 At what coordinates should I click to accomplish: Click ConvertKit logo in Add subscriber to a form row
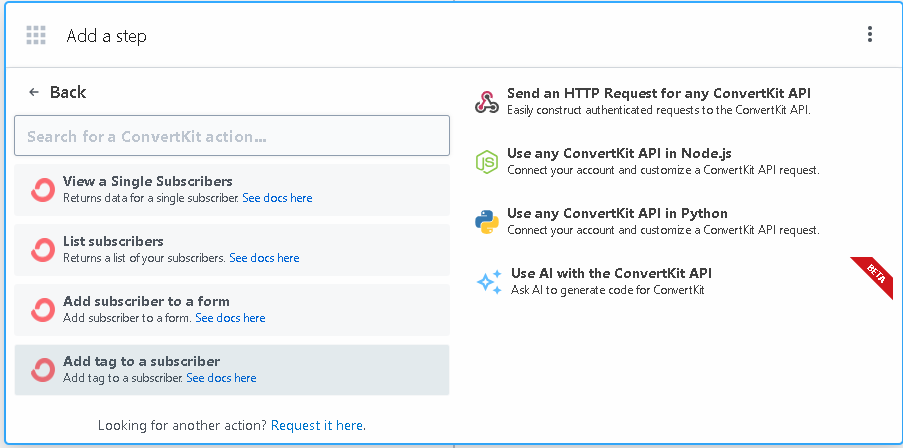(x=43, y=310)
